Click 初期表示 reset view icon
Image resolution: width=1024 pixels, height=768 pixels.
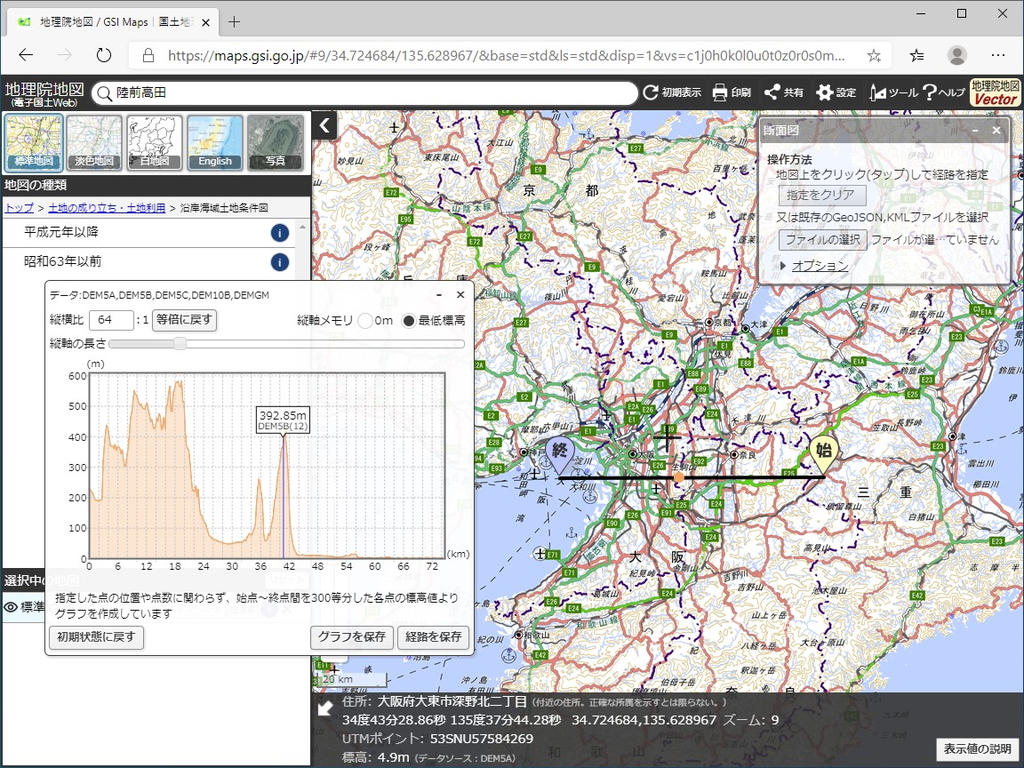pyautogui.click(x=672, y=93)
